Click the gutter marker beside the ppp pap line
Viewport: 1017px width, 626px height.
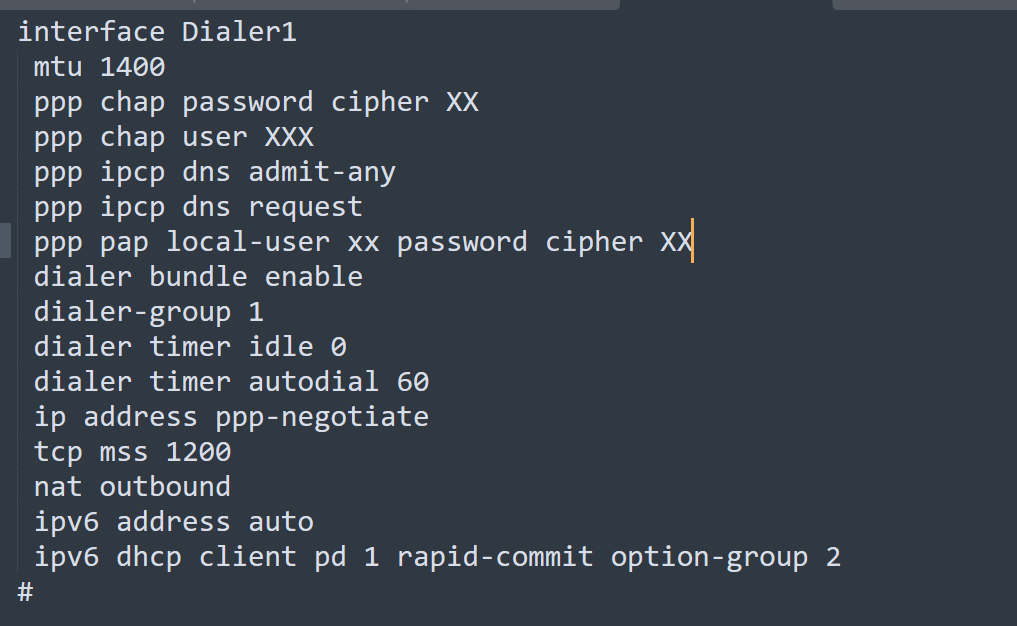(x=5, y=242)
